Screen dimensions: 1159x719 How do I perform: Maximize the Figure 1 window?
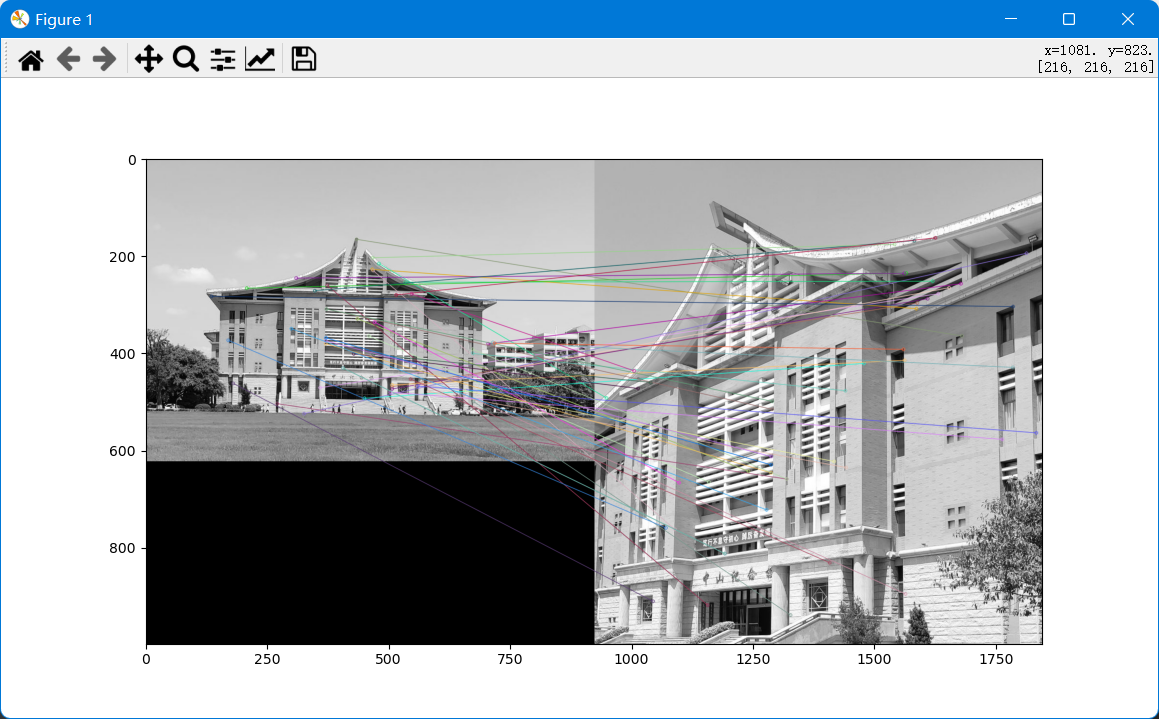pyautogui.click(x=1069, y=19)
